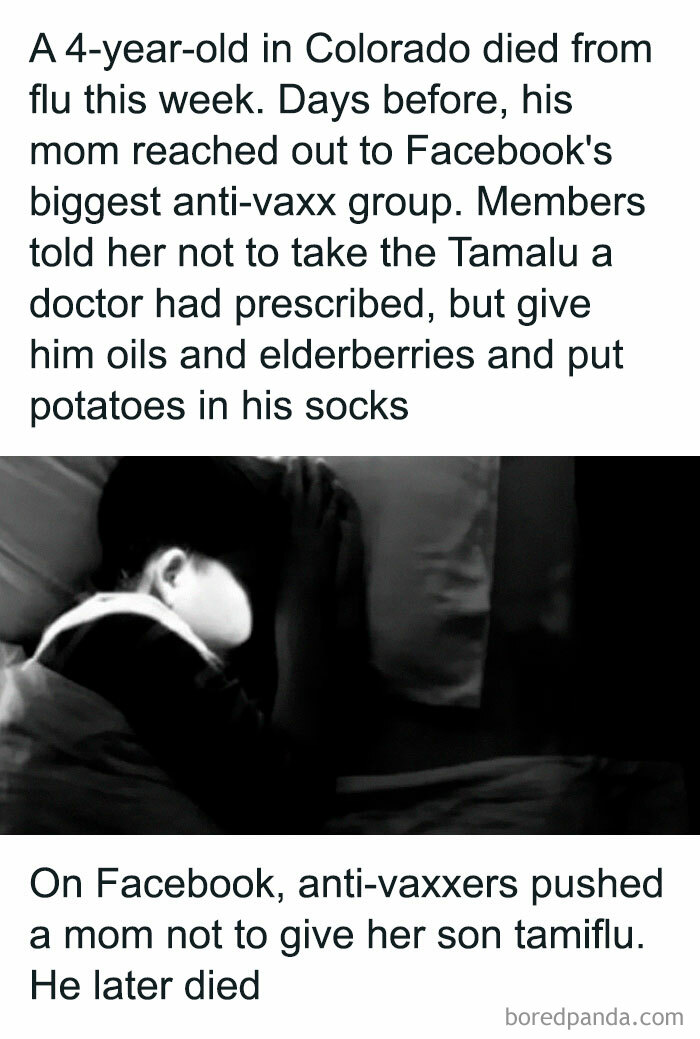Click the word 'Facebook's' in top paragraph

508,151
